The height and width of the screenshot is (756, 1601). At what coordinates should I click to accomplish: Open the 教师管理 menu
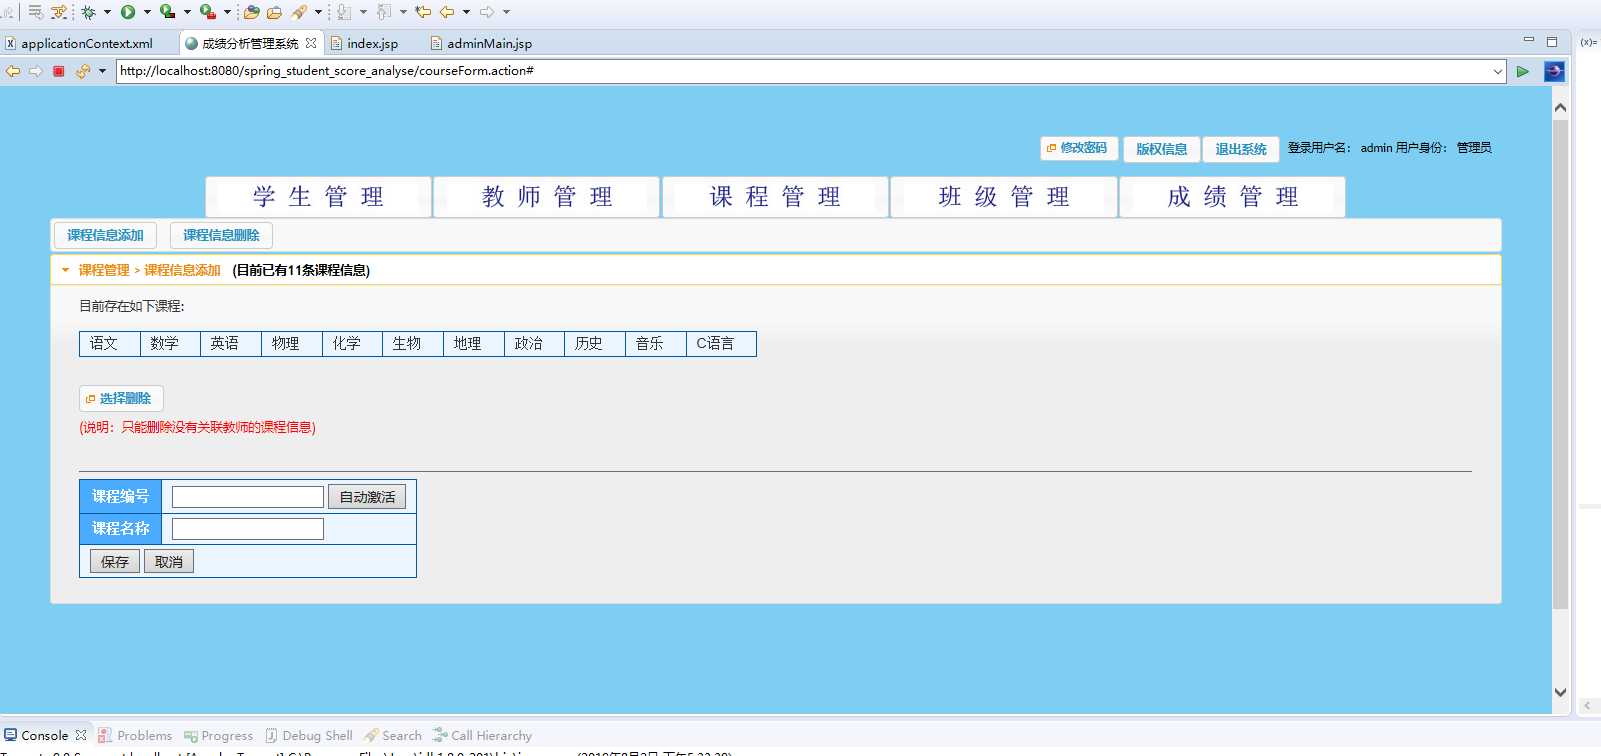547,197
